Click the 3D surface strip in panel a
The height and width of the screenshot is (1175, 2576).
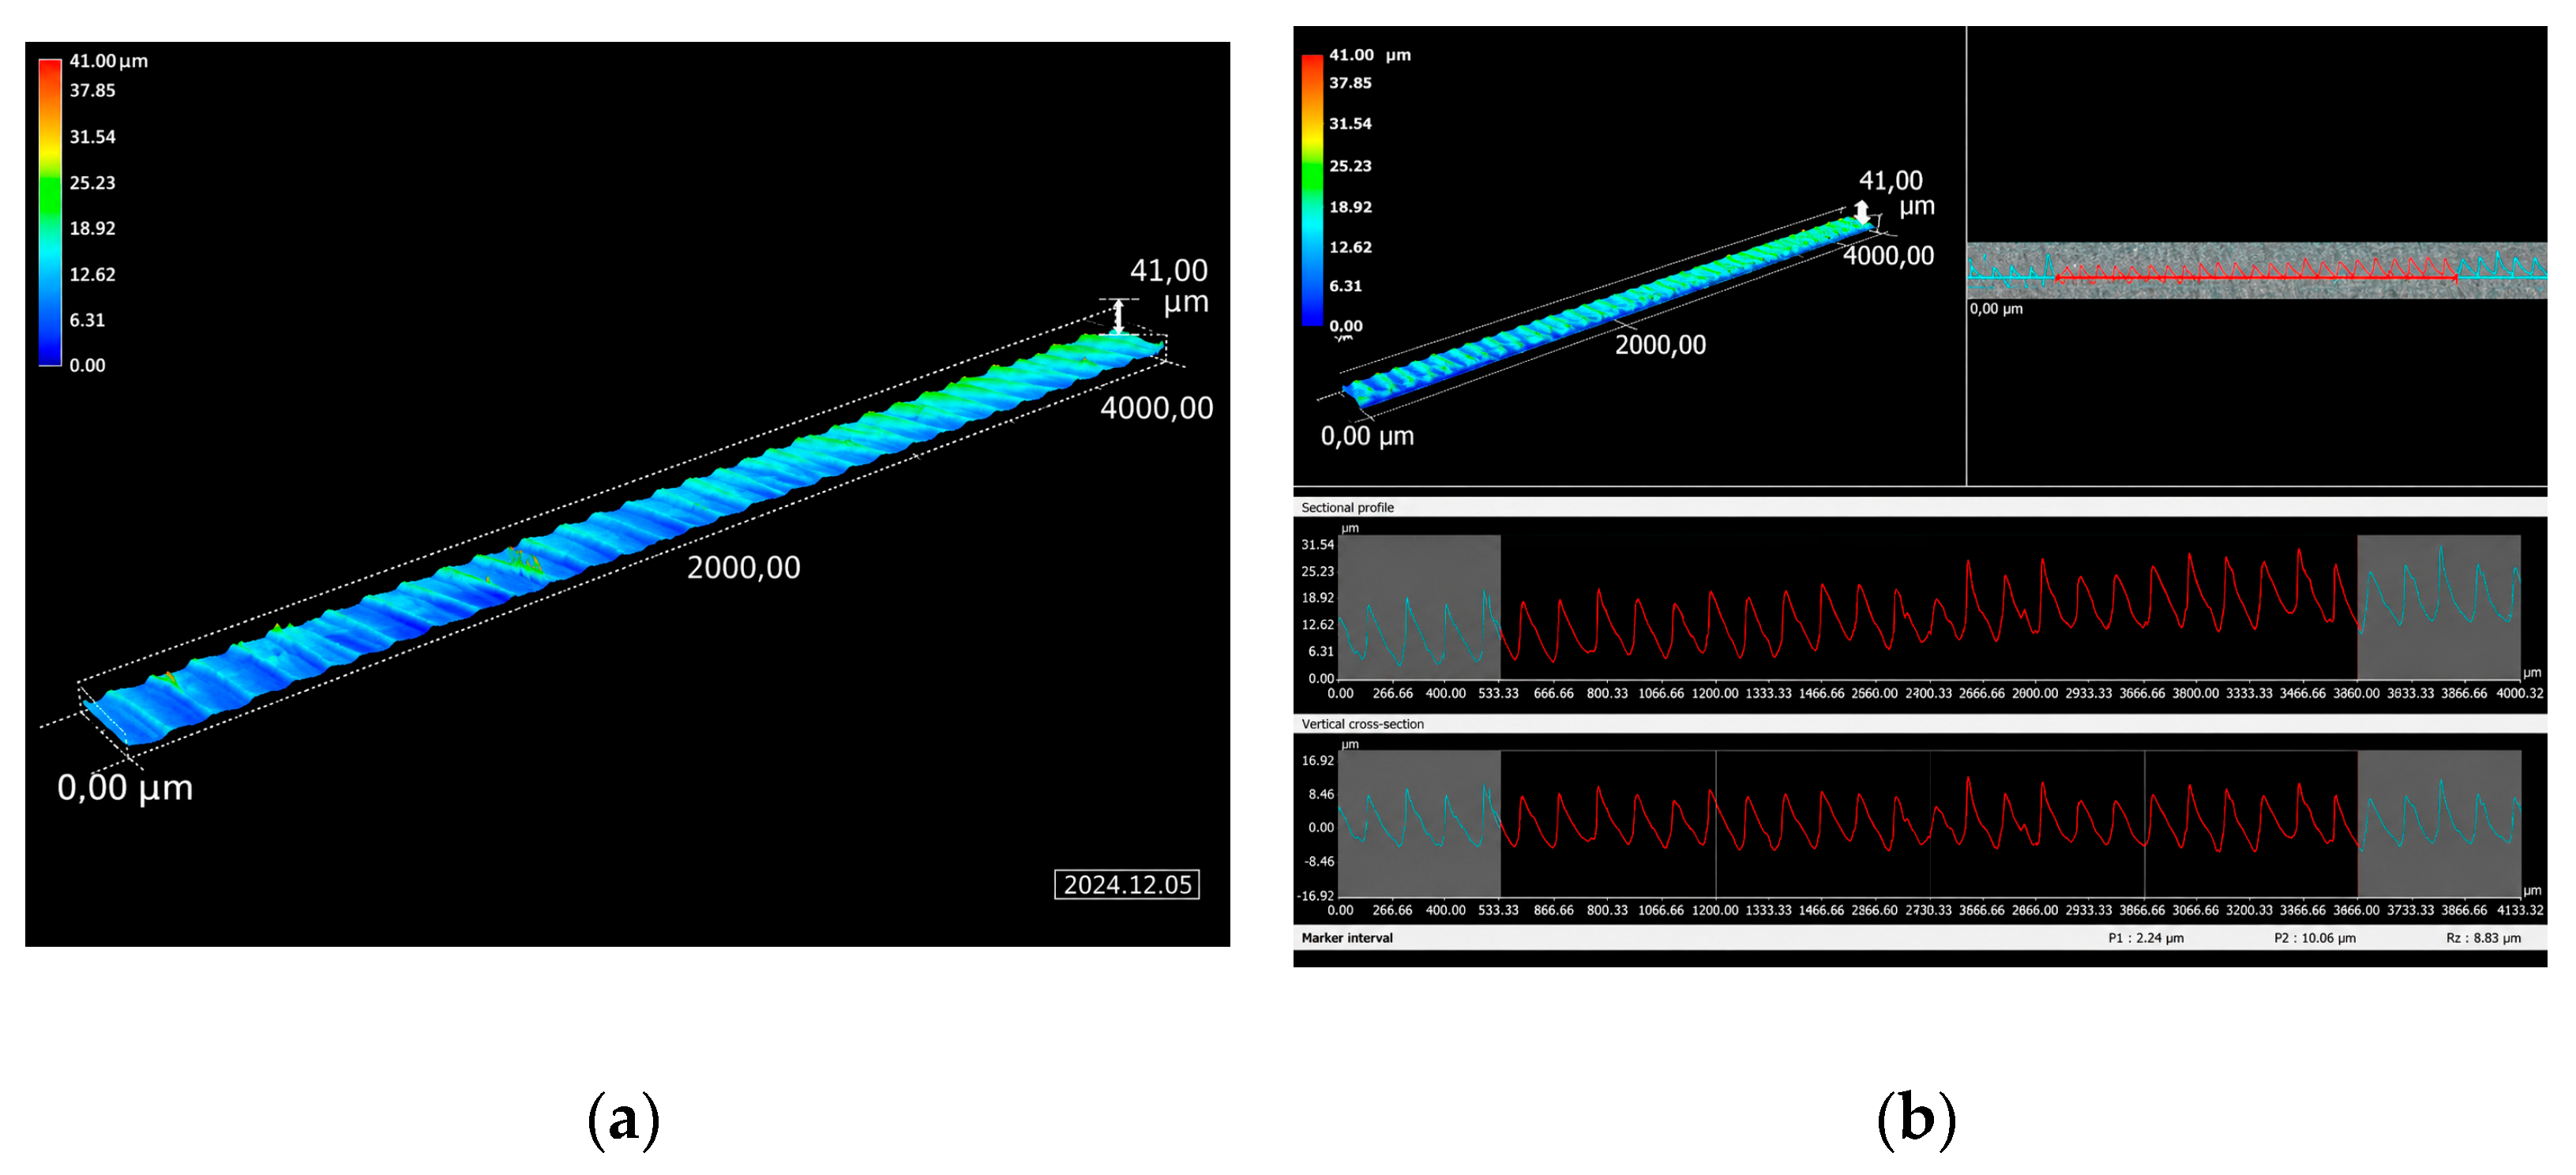pyautogui.click(x=624, y=540)
